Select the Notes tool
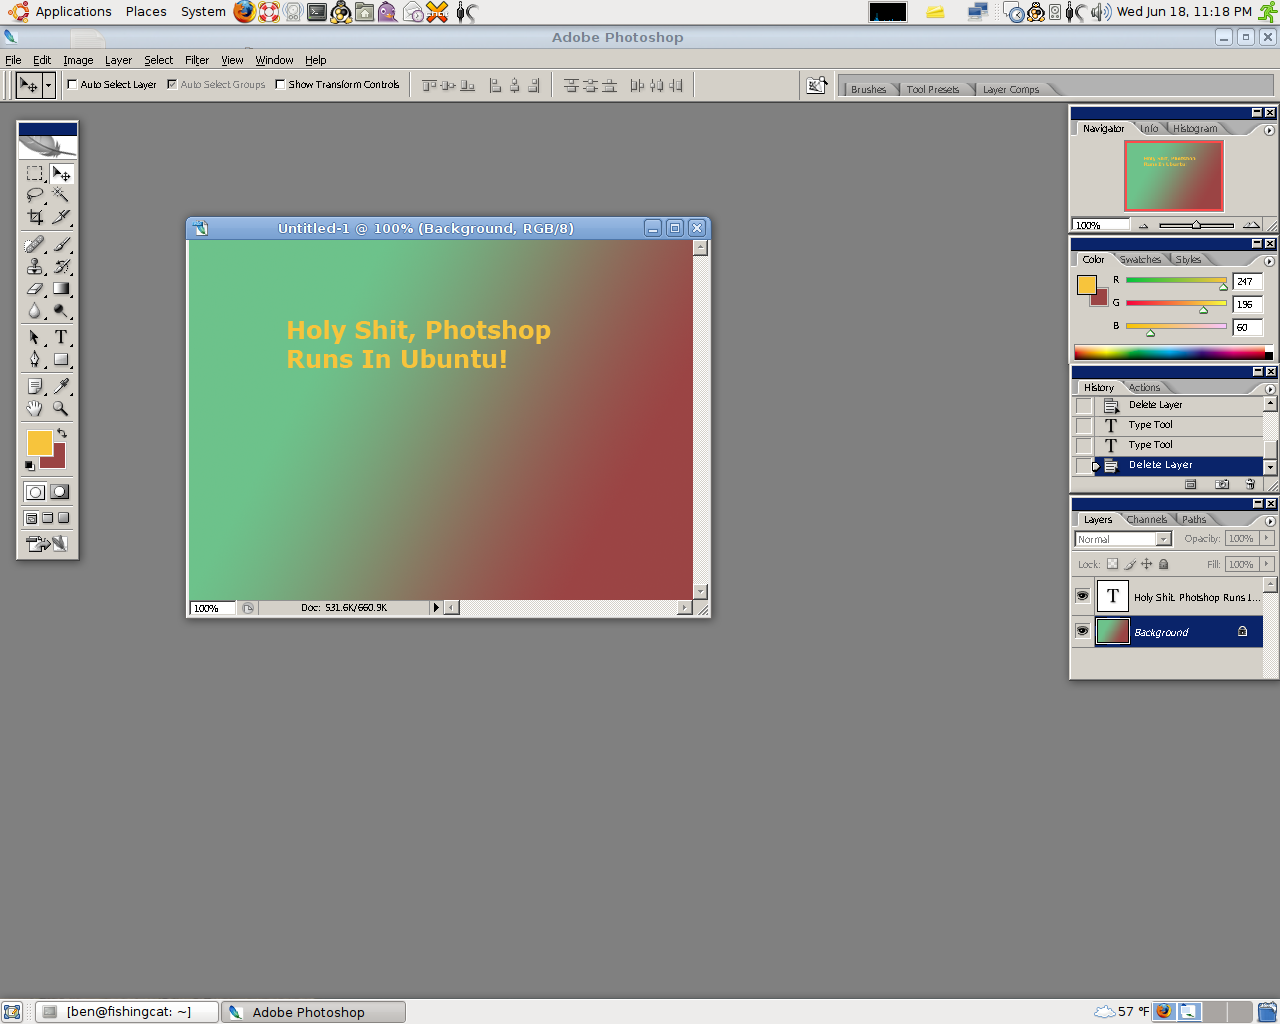Image resolution: width=1280 pixels, height=1024 pixels. click(35, 386)
